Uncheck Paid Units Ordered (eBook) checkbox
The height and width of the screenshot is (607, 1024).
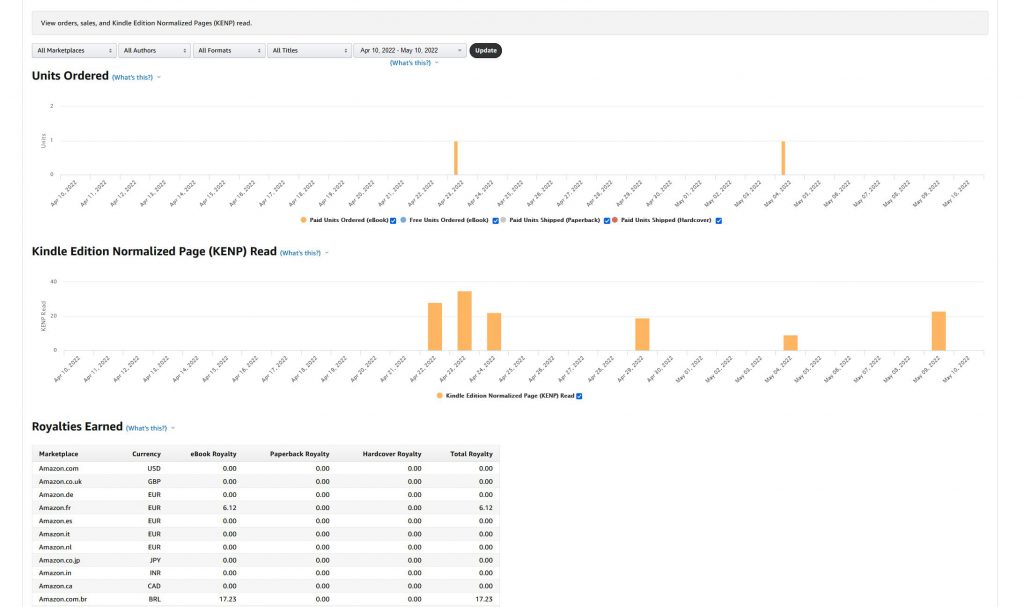tap(393, 220)
